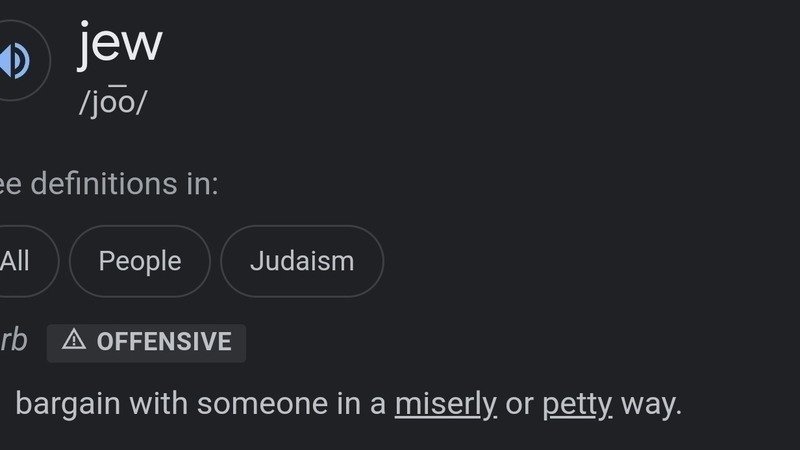
Task: Select the All definitions filter chip
Action: pyautogui.click(x=17, y=261)
